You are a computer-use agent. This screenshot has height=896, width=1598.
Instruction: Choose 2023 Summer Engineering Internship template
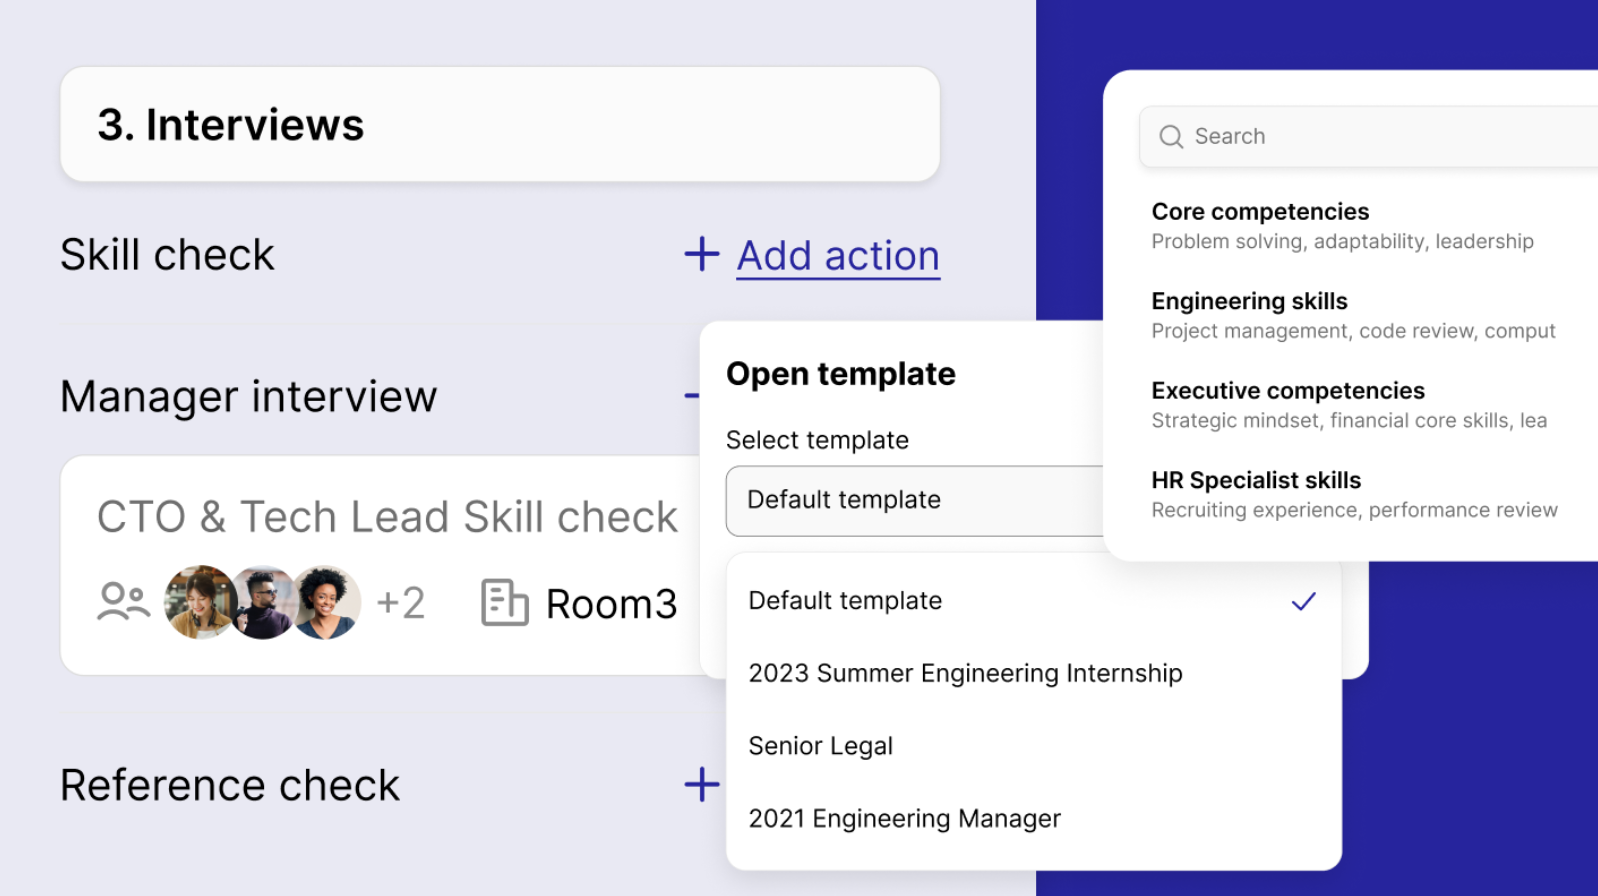965,673
